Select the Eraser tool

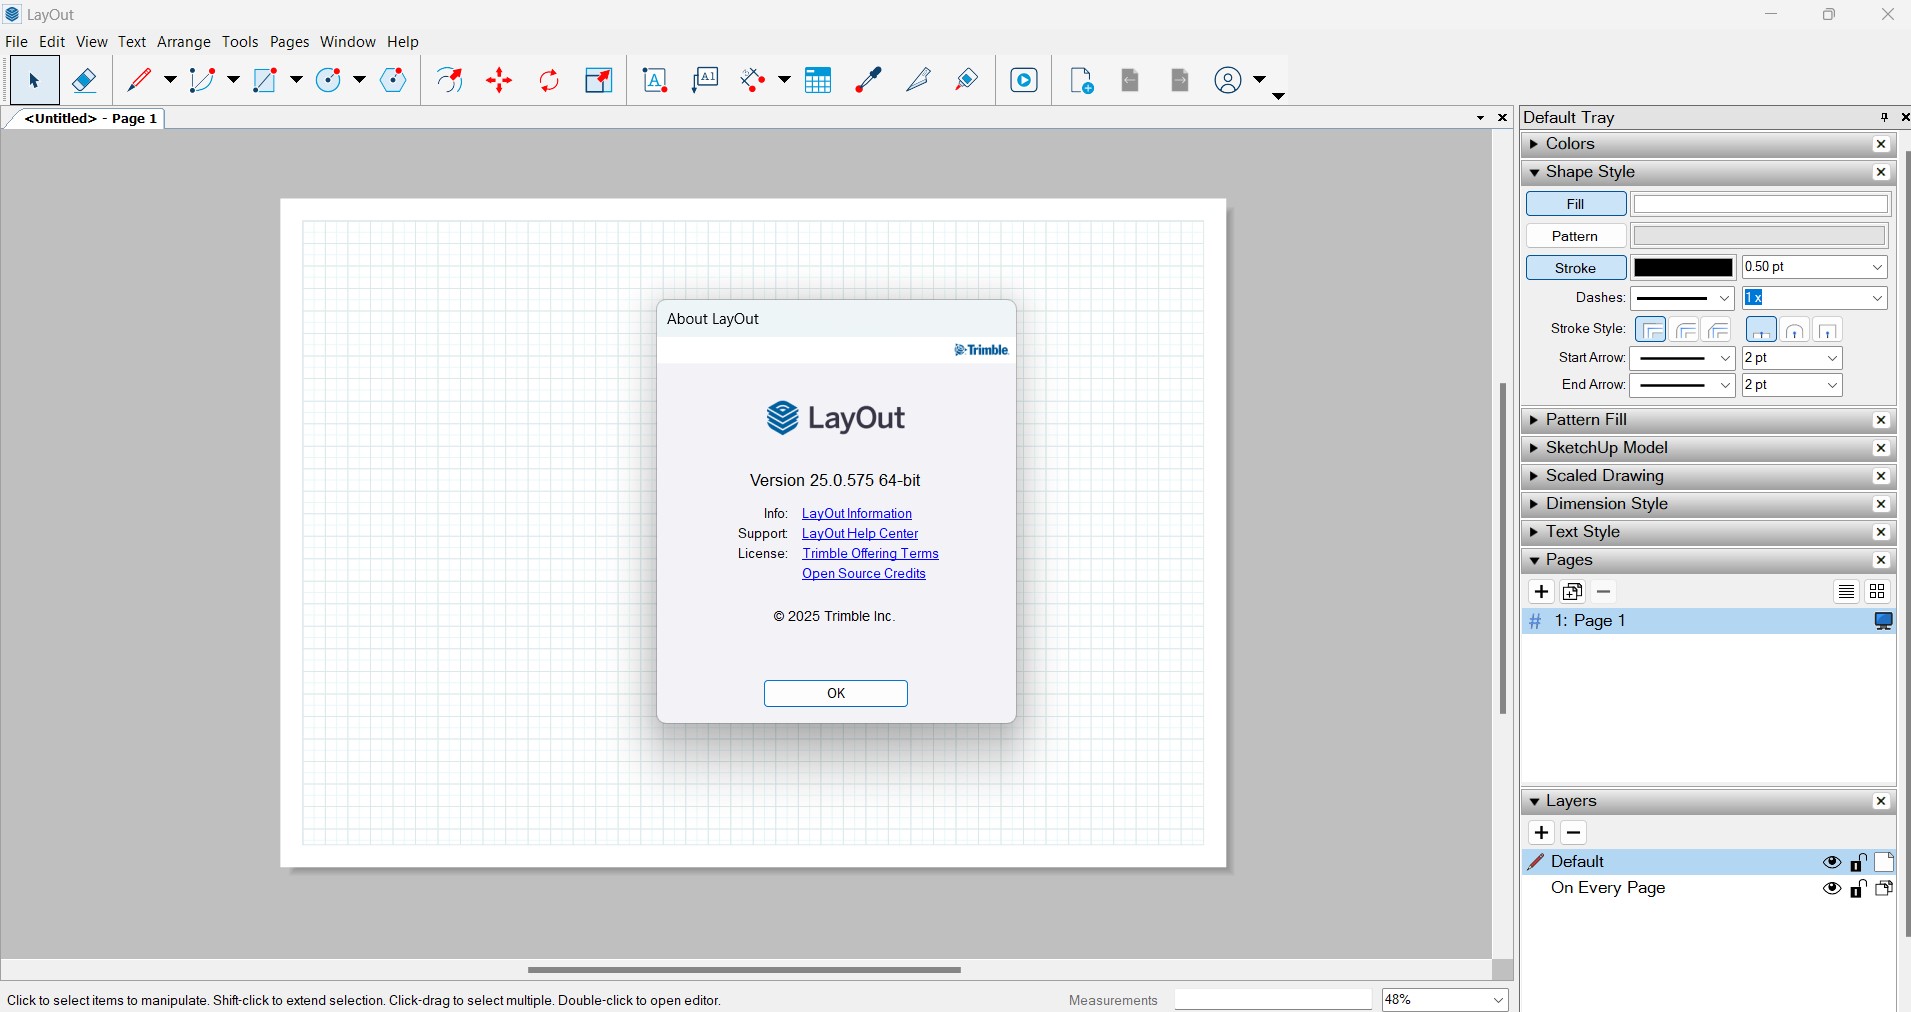[x=85, y=80]
